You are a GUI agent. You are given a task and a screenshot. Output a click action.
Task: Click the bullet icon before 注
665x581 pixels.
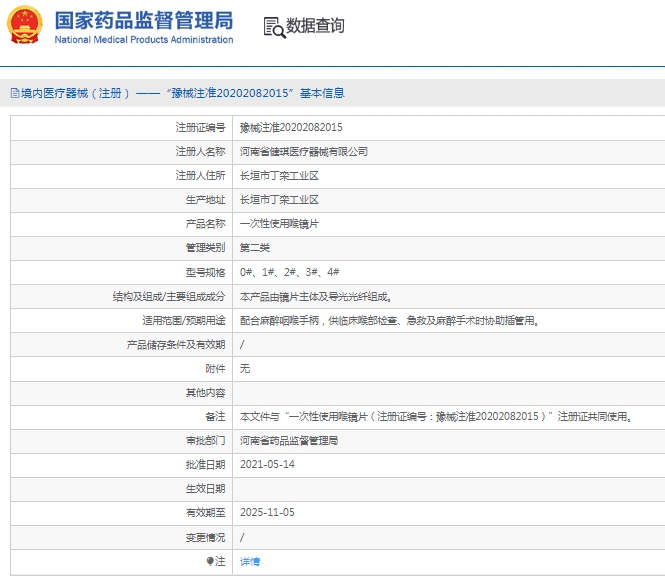210,561
